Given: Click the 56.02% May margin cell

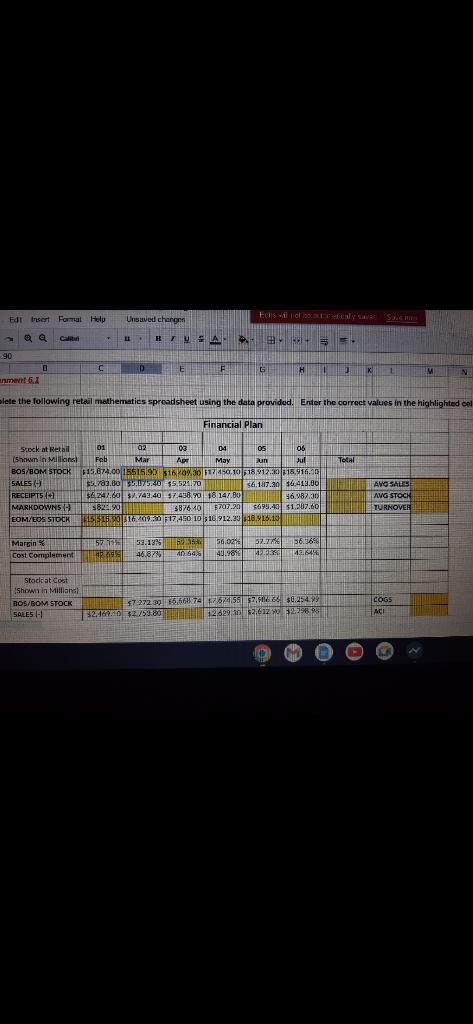Looking at the screenshot, I should 223,543.
